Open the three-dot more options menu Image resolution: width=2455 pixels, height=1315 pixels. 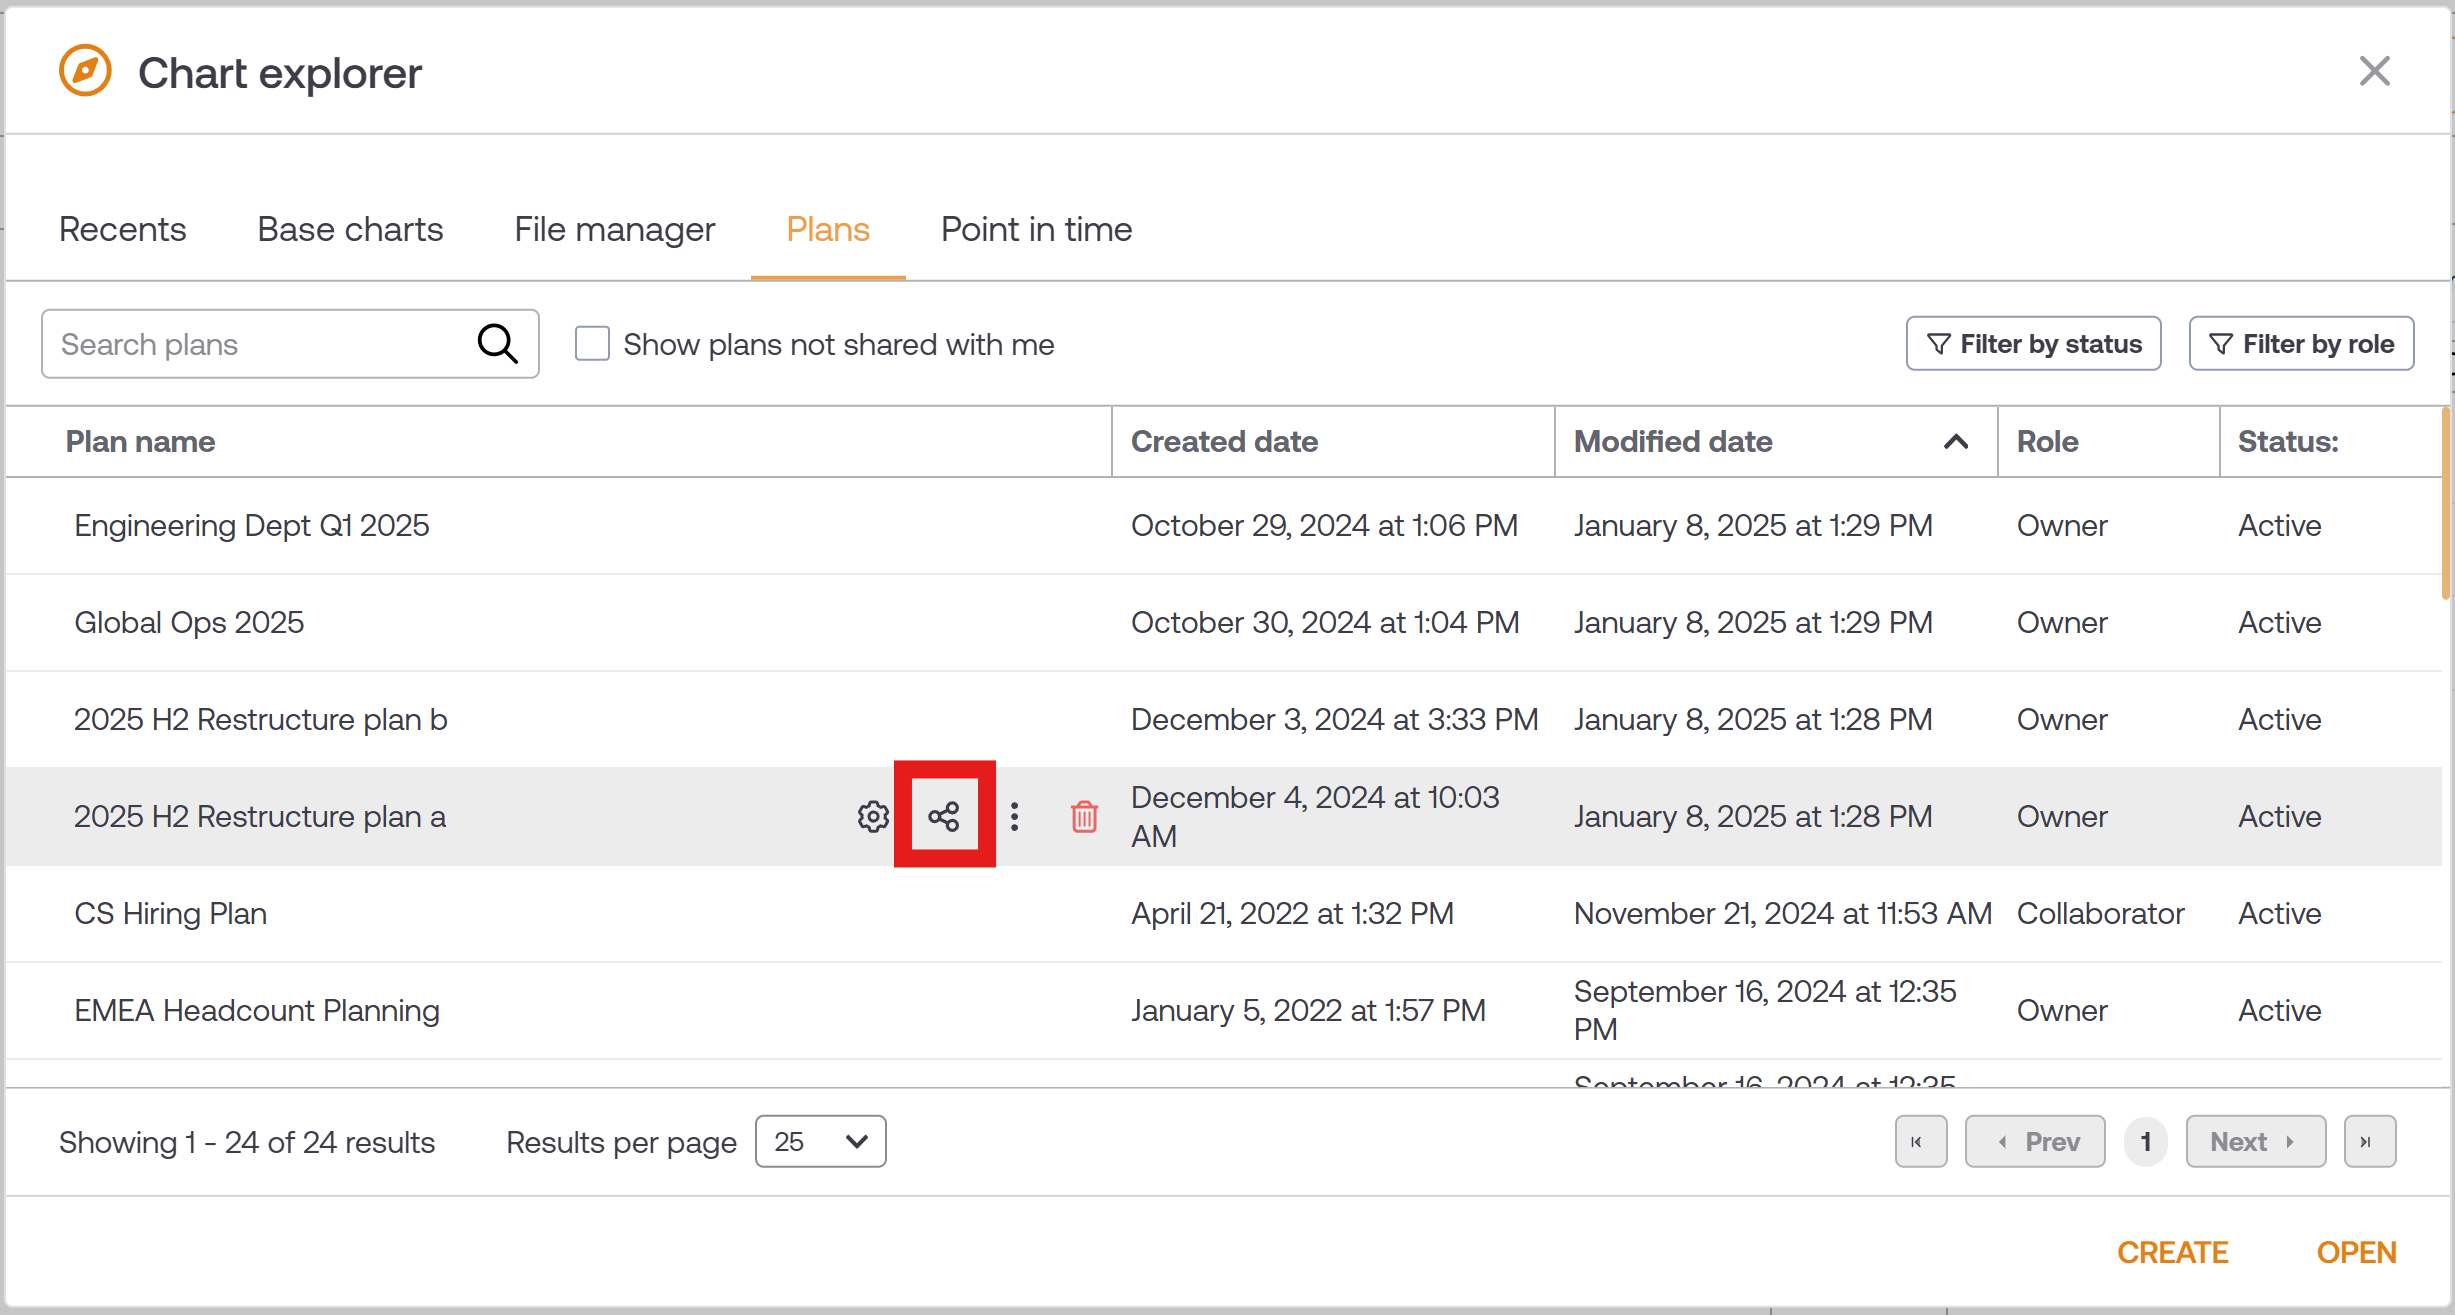tap(1014, 816)
